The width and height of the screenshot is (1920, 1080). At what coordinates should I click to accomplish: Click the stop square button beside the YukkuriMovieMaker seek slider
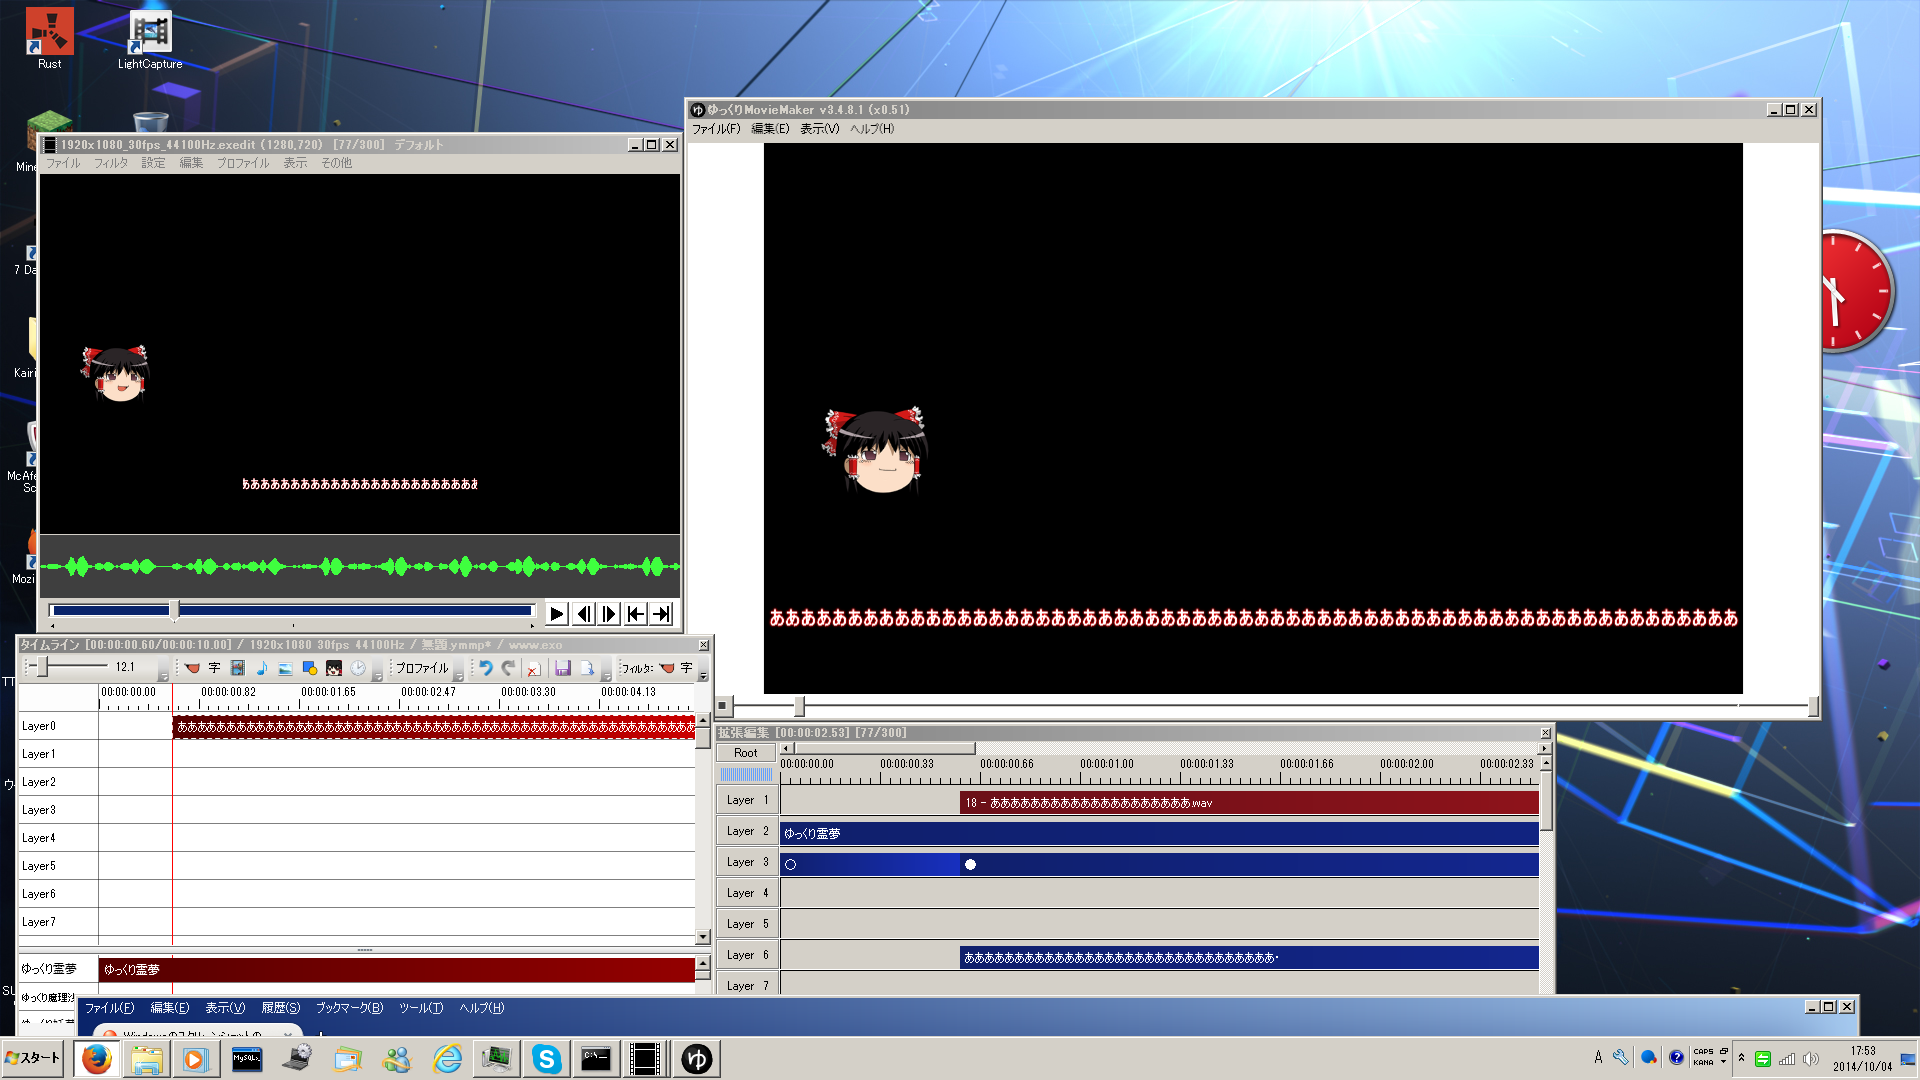[x=723, y=705]
